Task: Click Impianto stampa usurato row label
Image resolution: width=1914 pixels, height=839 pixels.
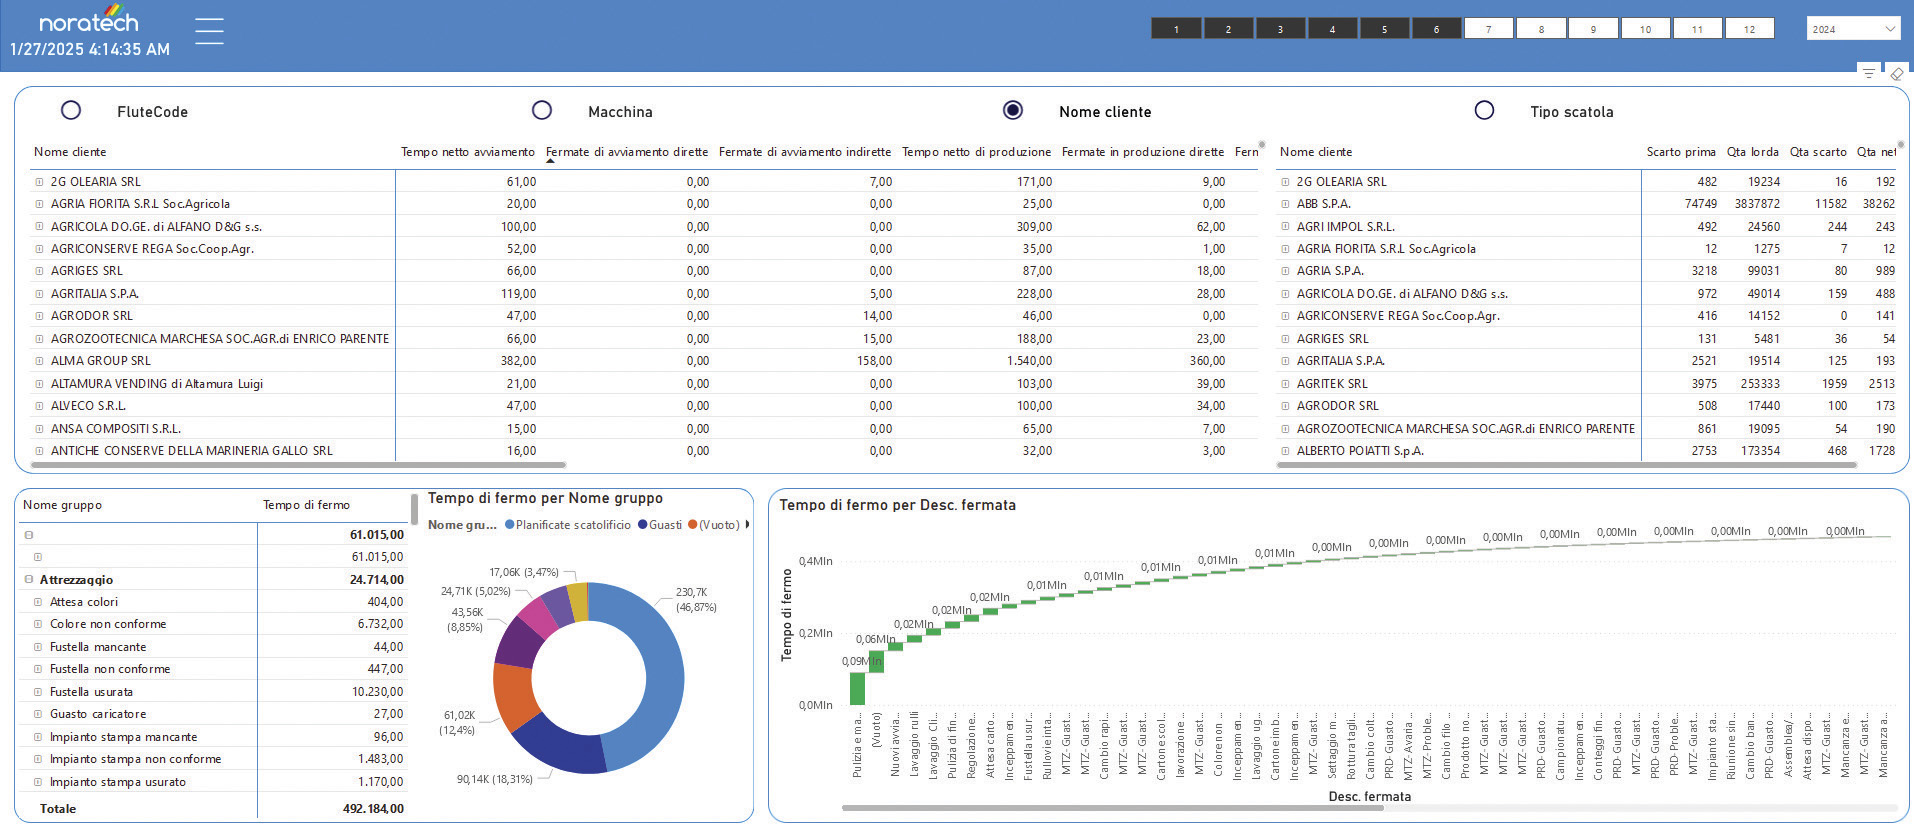Action: coord(118,782)
